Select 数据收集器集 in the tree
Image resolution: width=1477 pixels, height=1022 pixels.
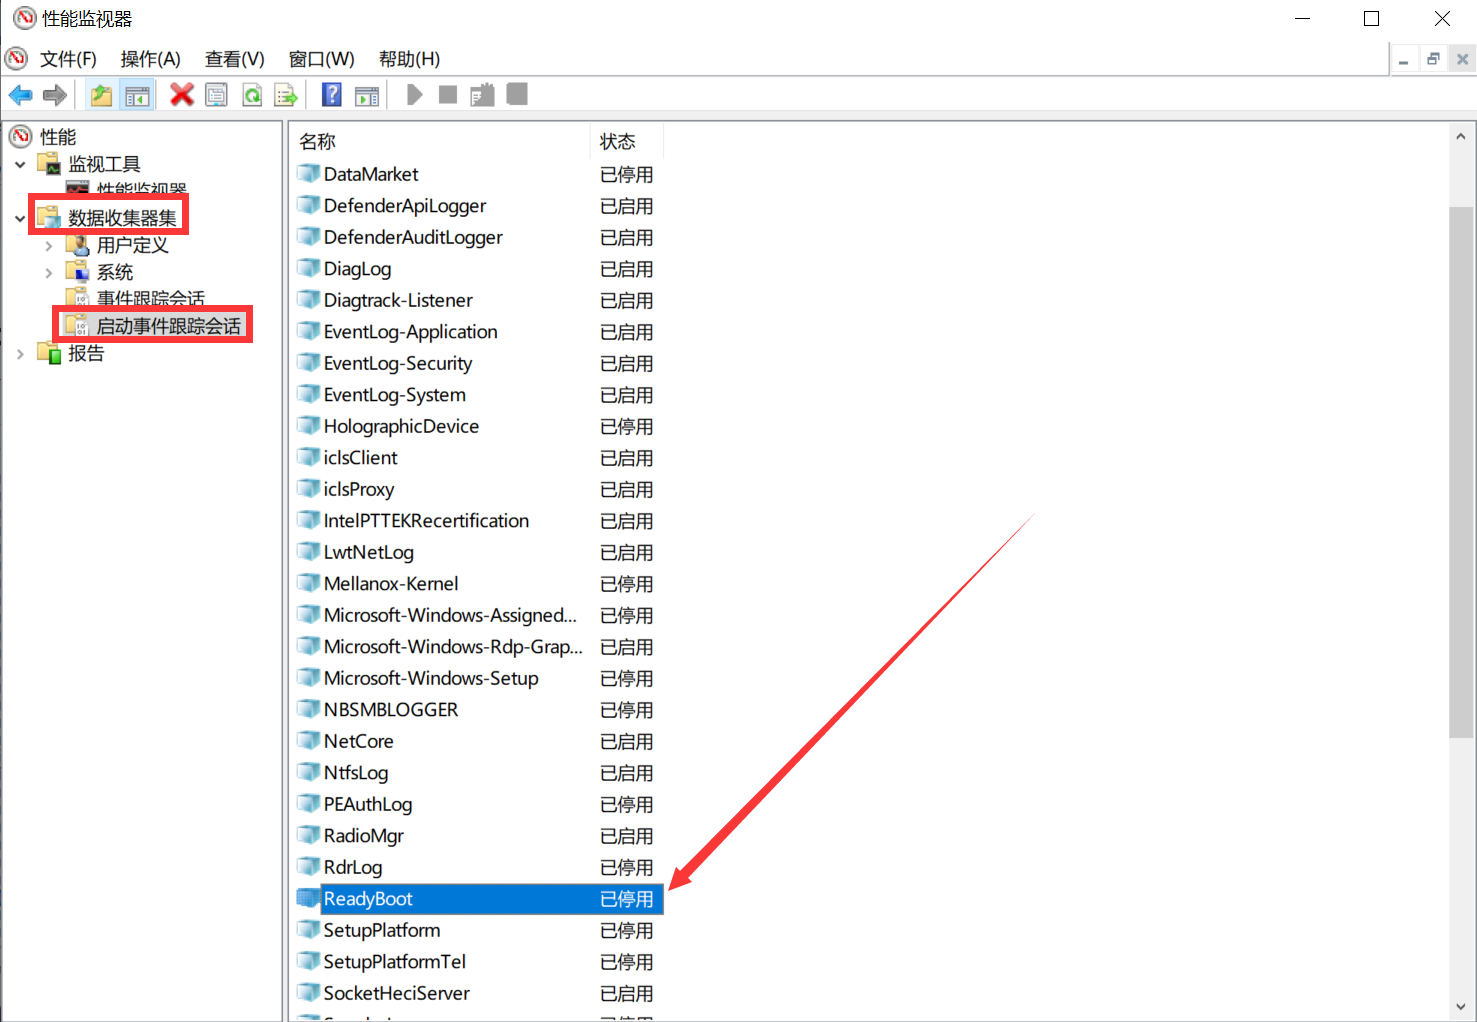122,218
